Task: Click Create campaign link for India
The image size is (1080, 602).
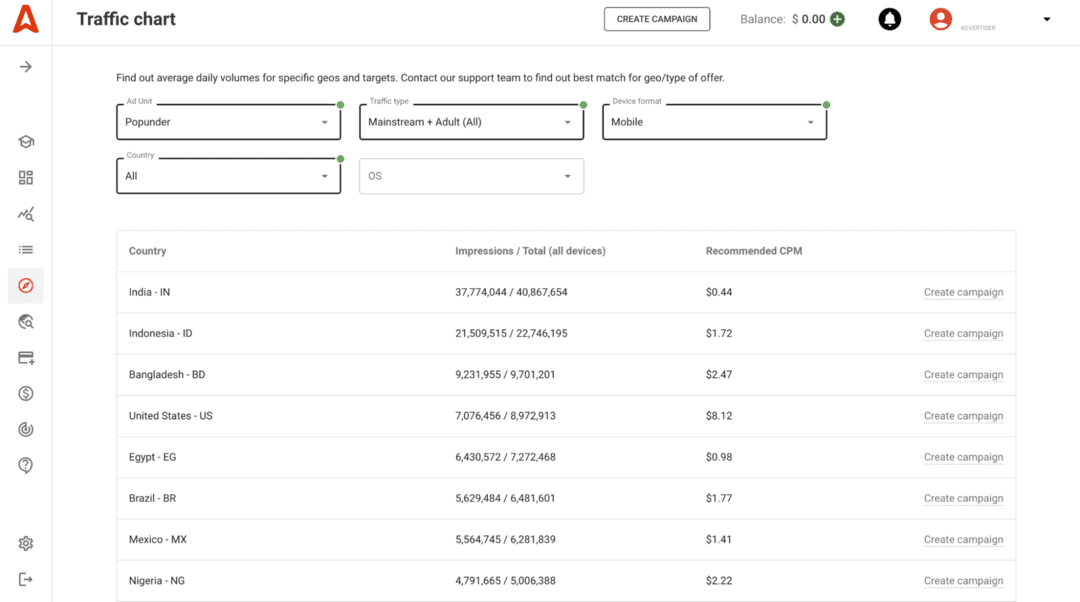Action: [x=963, y=291]
